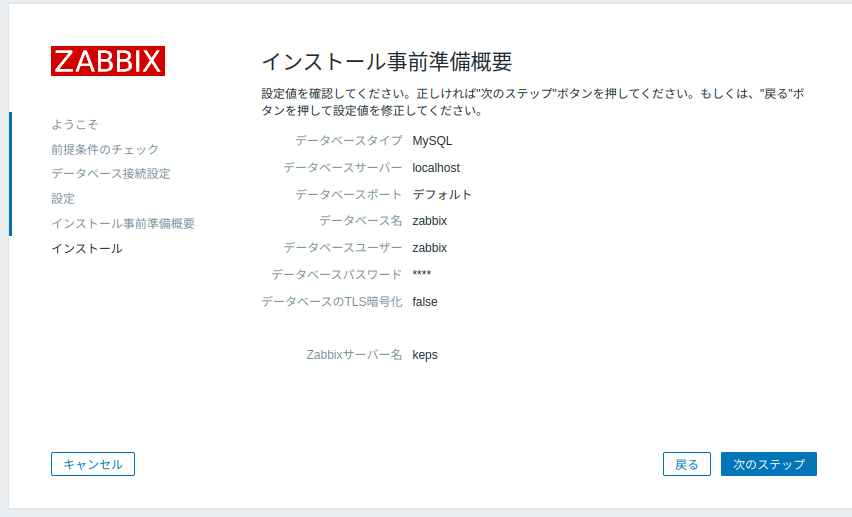Click the データベースタイプ label

(348, 141)
